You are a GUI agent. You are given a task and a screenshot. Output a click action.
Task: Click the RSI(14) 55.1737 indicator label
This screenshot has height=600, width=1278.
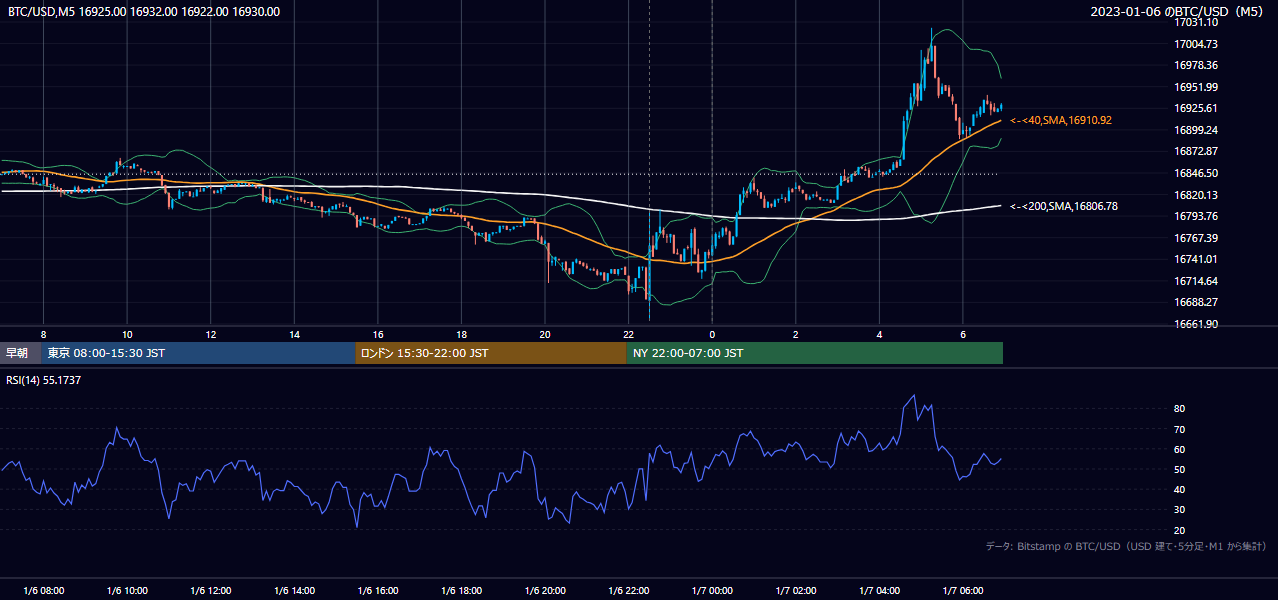tap(44, 380)
